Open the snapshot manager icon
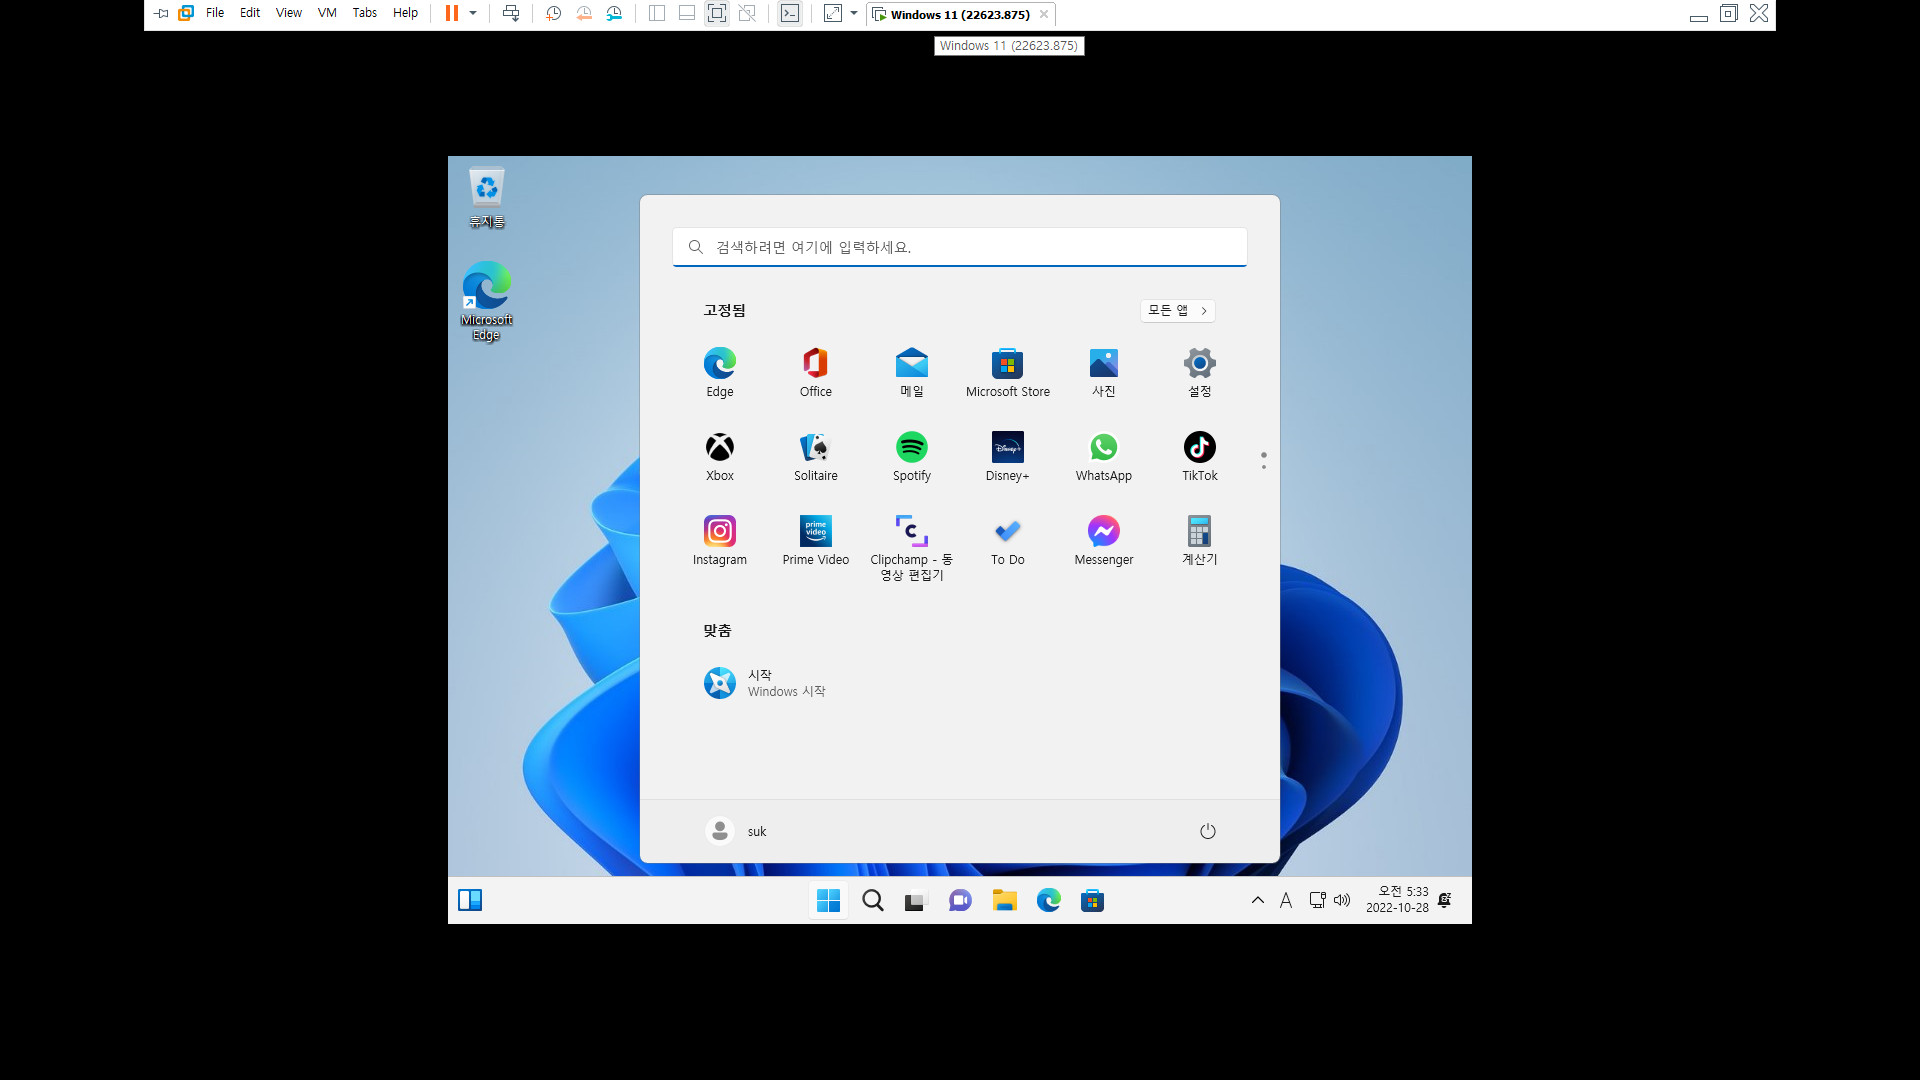Image resolution: width=1920 pixels, height=1080 pixels. click(614, 13)
